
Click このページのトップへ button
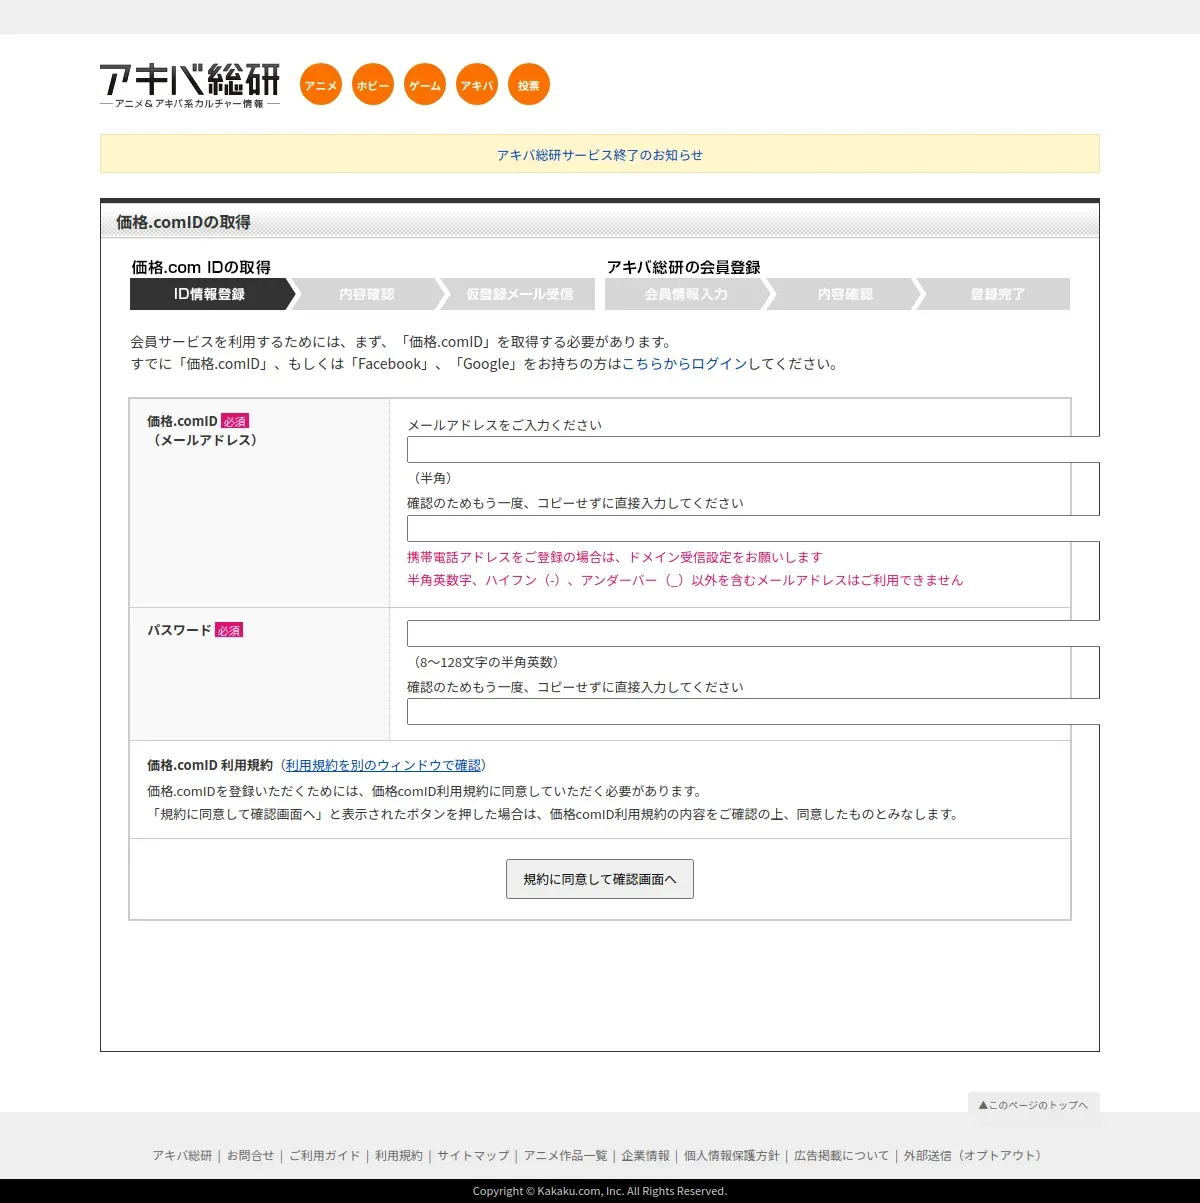click(1034, 1105)
